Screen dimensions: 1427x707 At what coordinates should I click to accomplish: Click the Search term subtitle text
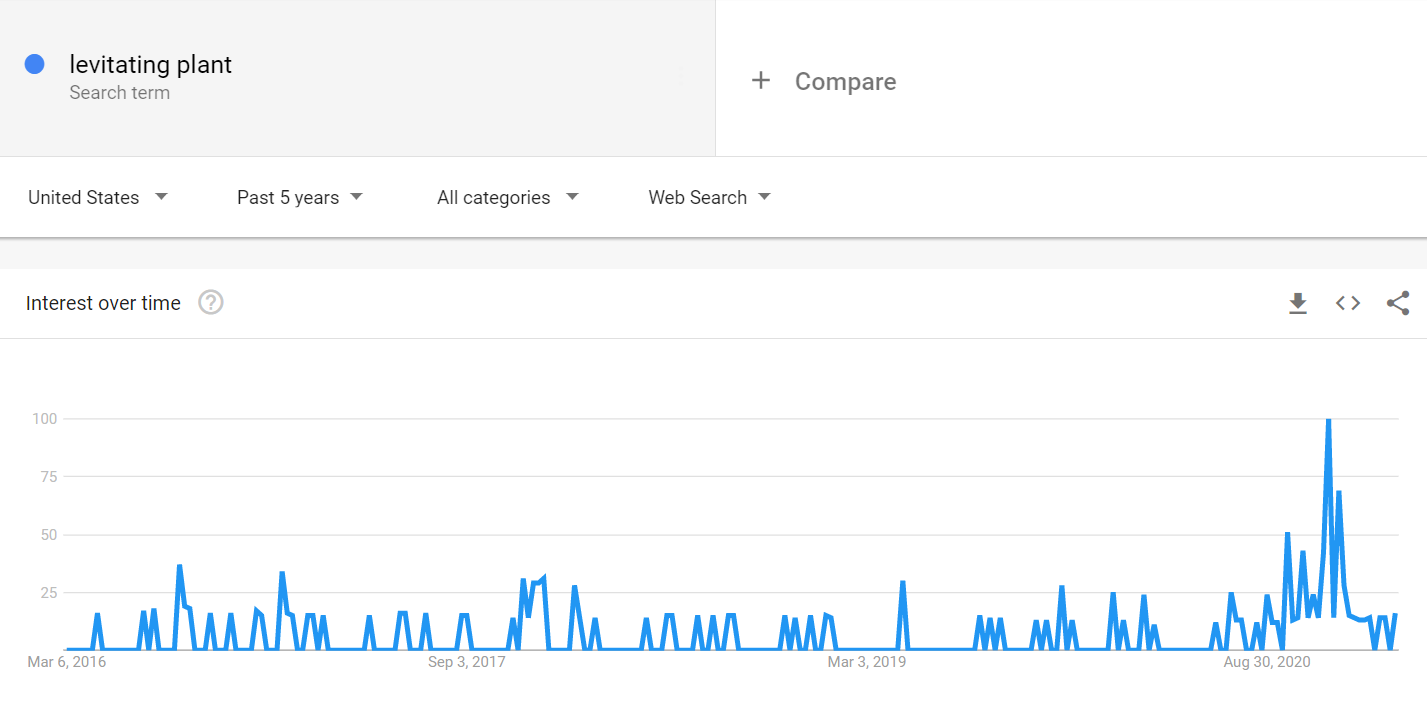[x=120, y=93]
